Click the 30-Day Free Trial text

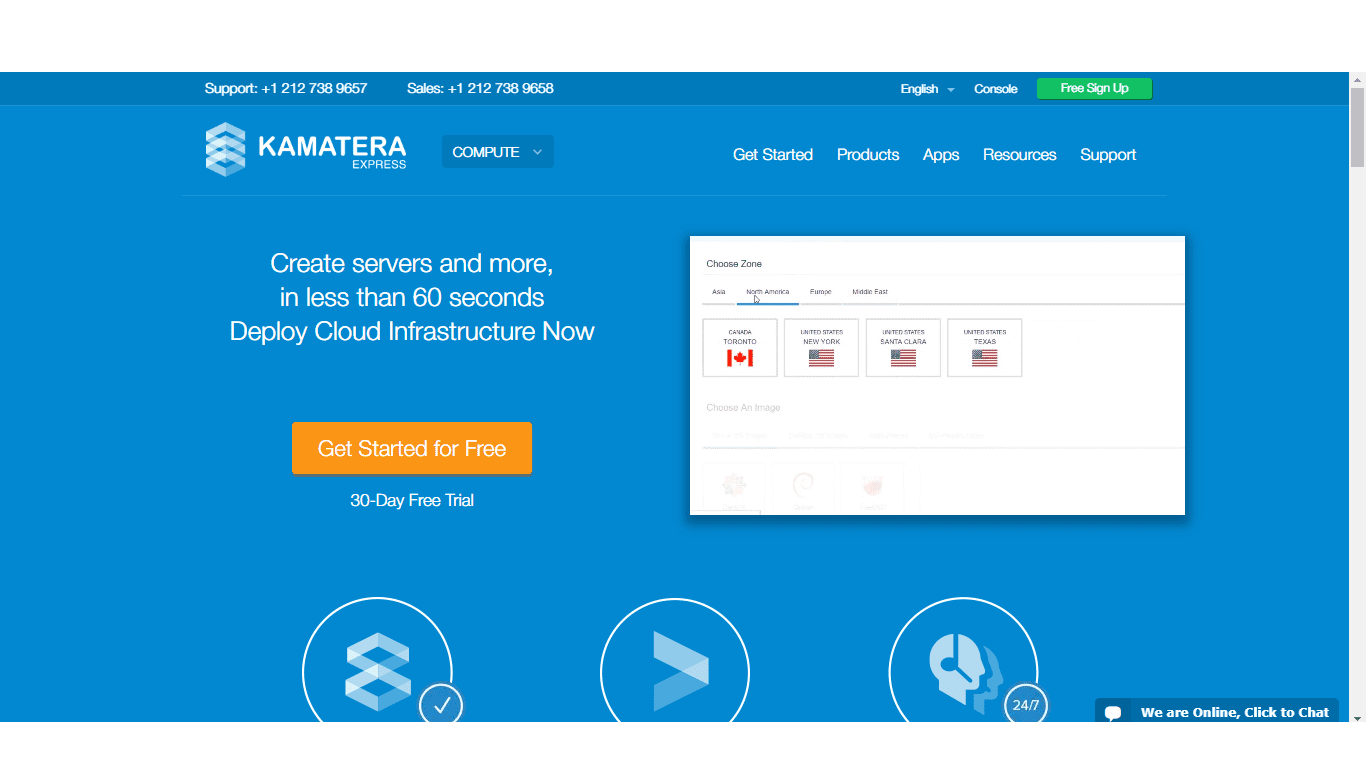412,500
